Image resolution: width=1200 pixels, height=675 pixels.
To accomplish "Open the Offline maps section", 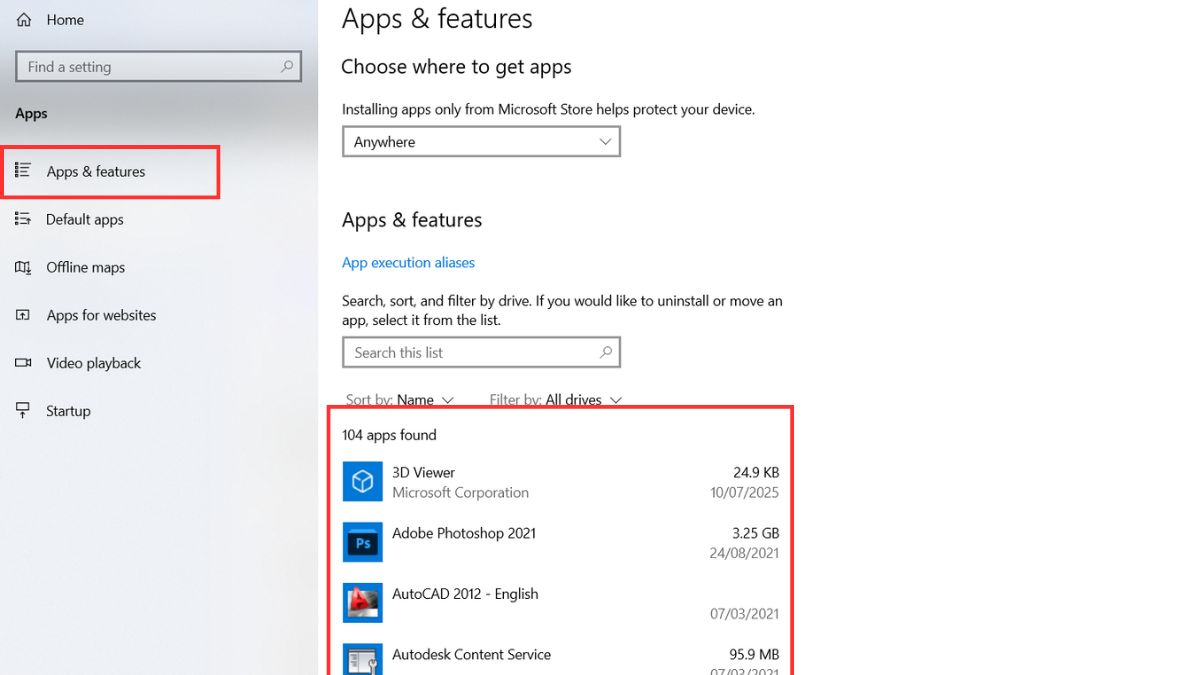I will 86,267.
